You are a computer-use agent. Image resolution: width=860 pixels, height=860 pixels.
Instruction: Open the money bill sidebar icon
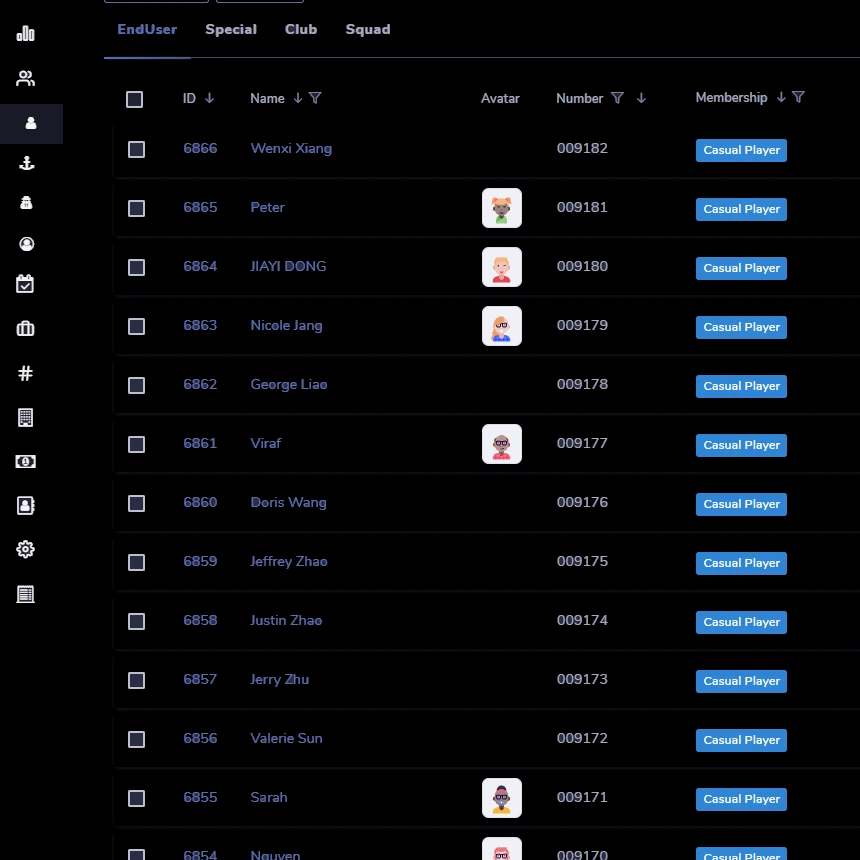(26, 461)
